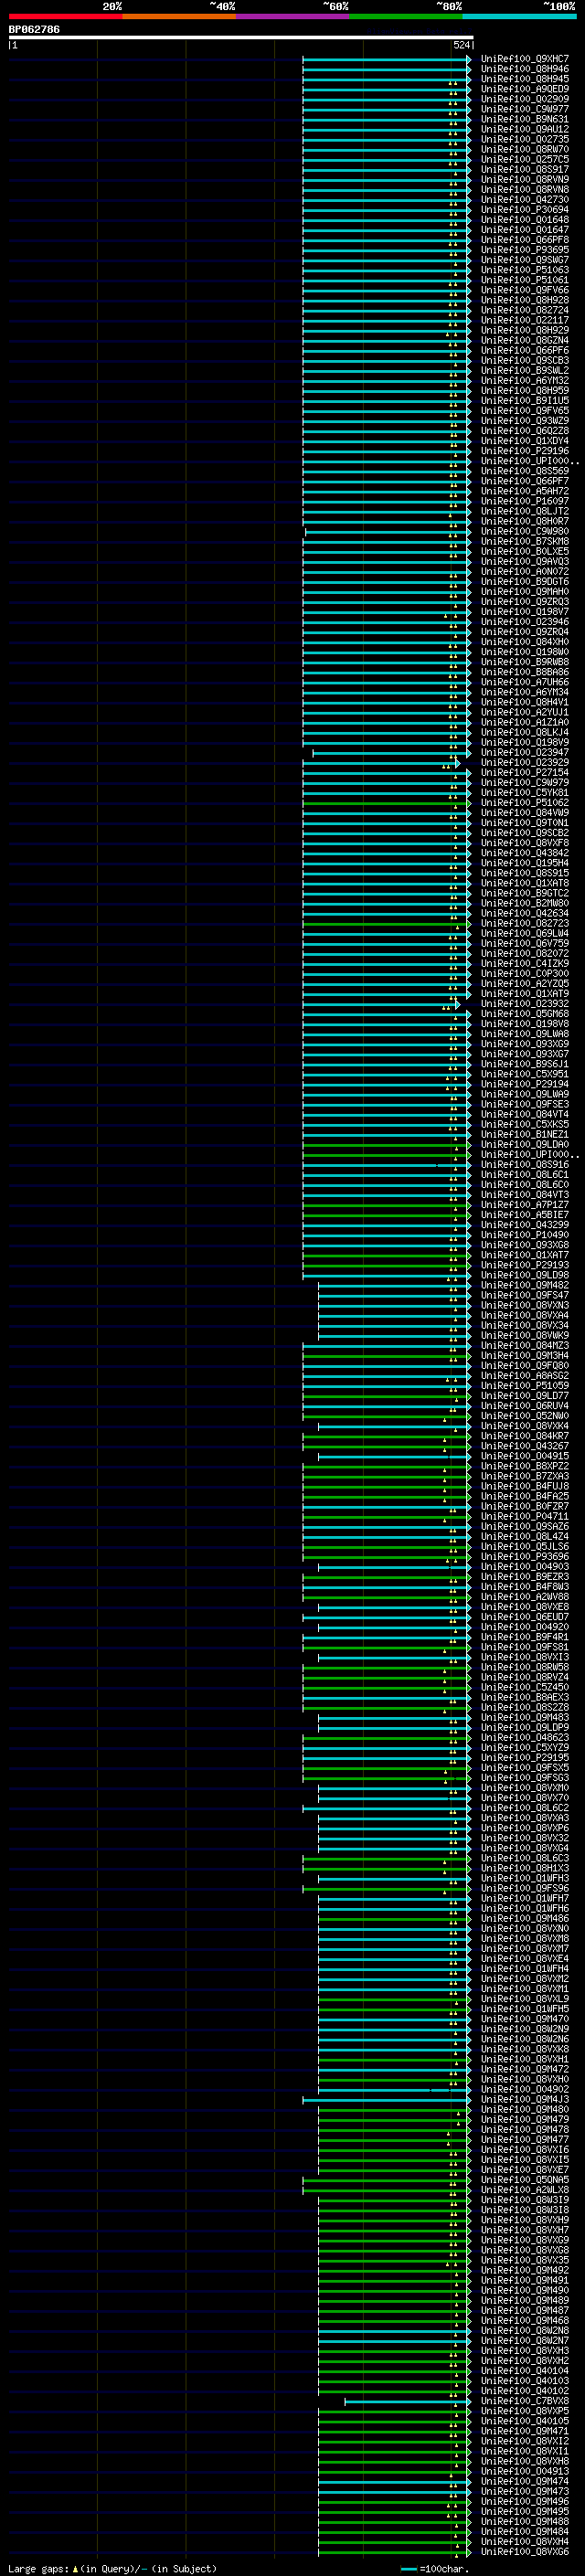585x2576 pixels.
Task: Click hit label UniRef100_A2YUJ1
Action: [525, 712]
